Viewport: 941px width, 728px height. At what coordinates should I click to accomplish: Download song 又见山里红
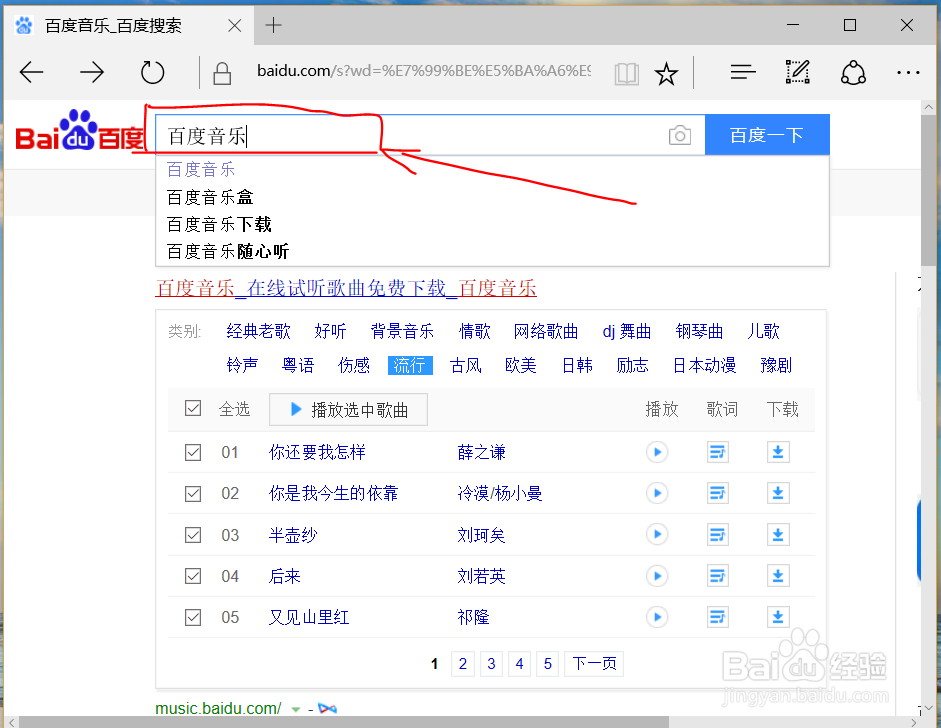click(x=778, y=617)
